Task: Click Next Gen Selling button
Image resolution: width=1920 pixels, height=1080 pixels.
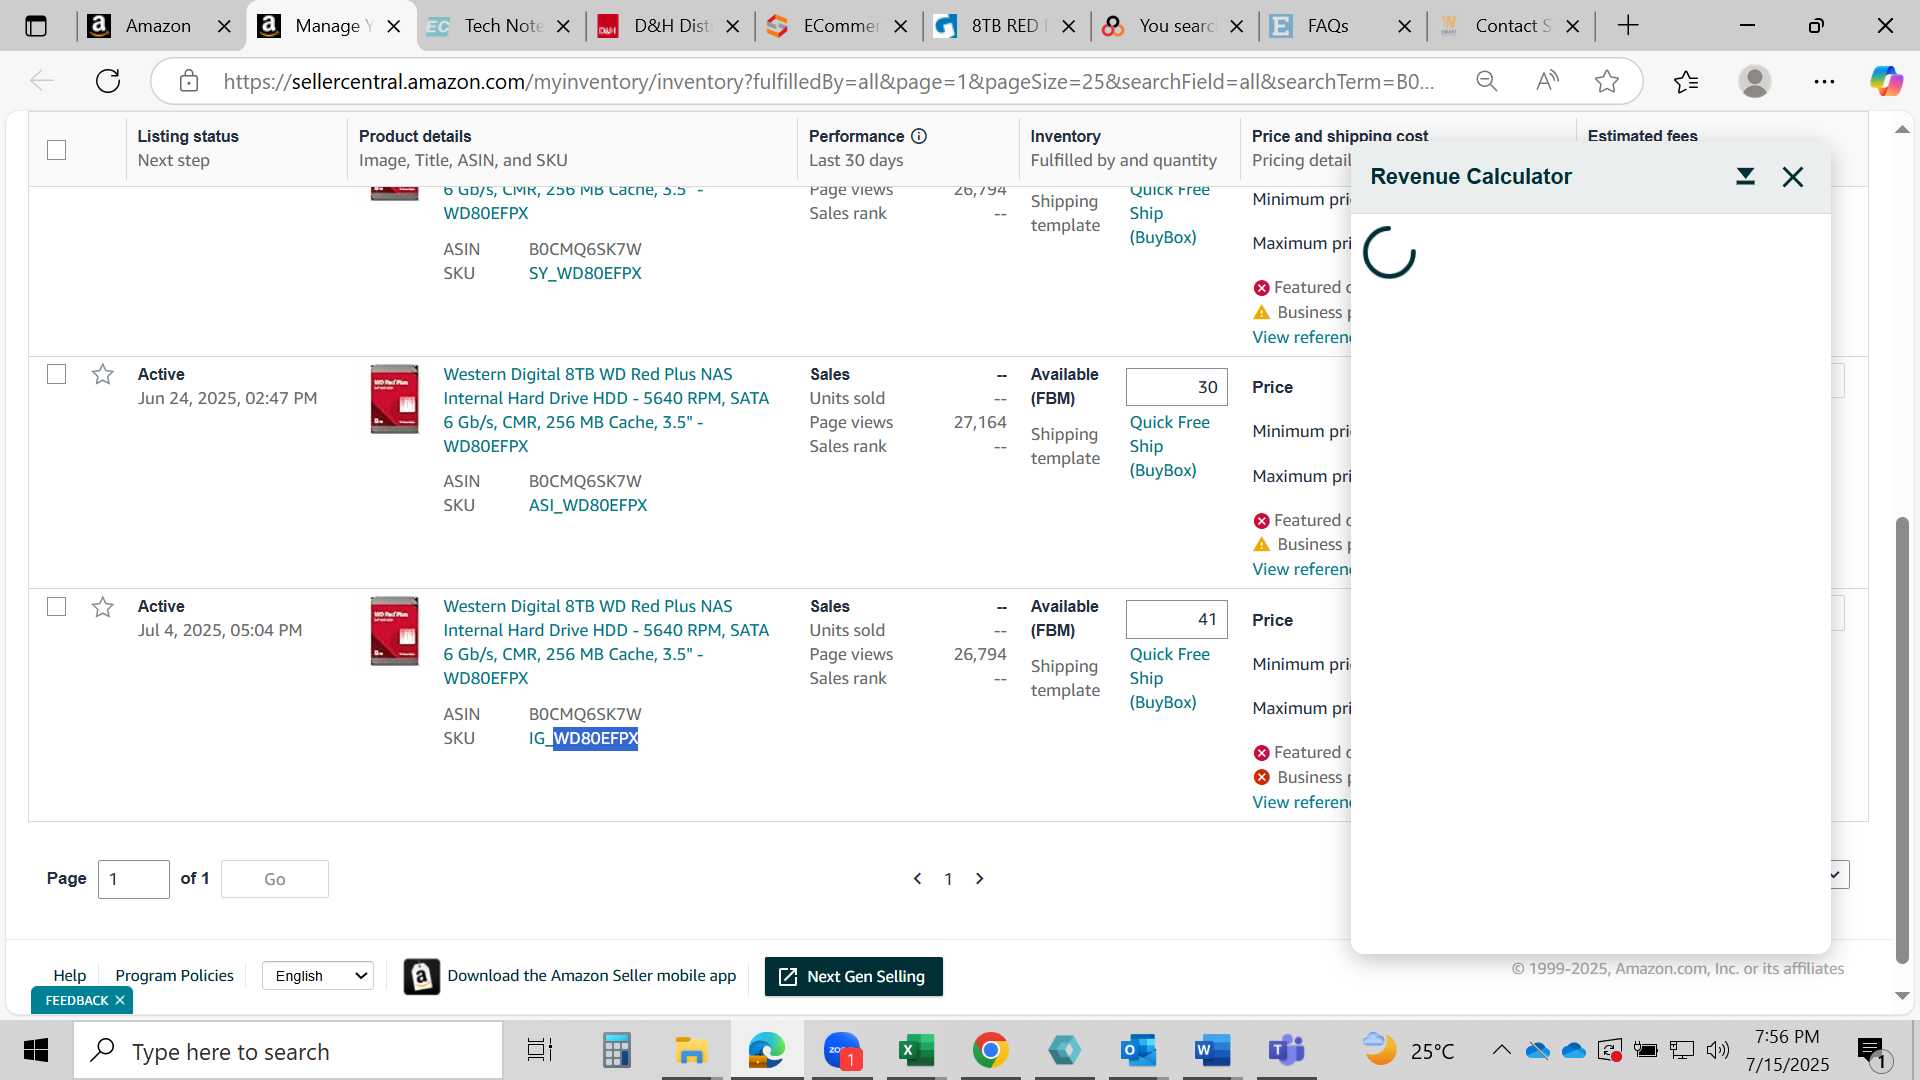Action: pos(853,977)
